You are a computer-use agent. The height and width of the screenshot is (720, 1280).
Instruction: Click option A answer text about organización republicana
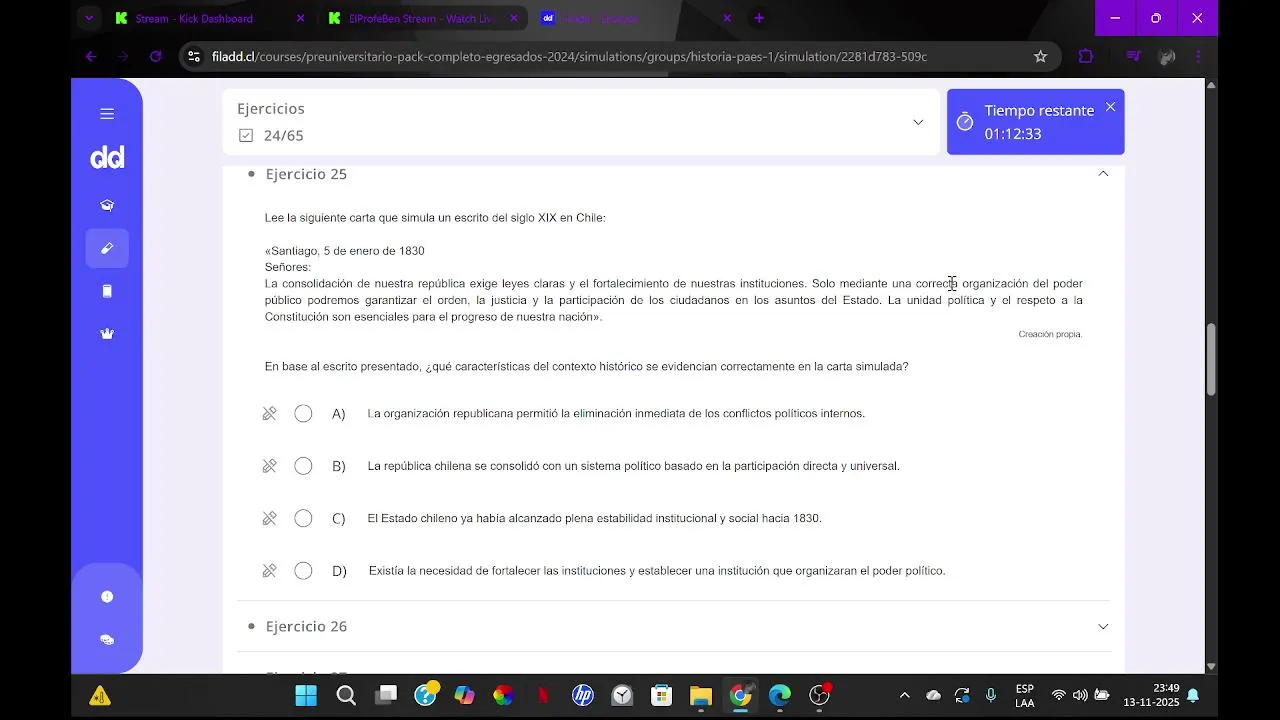616,414
